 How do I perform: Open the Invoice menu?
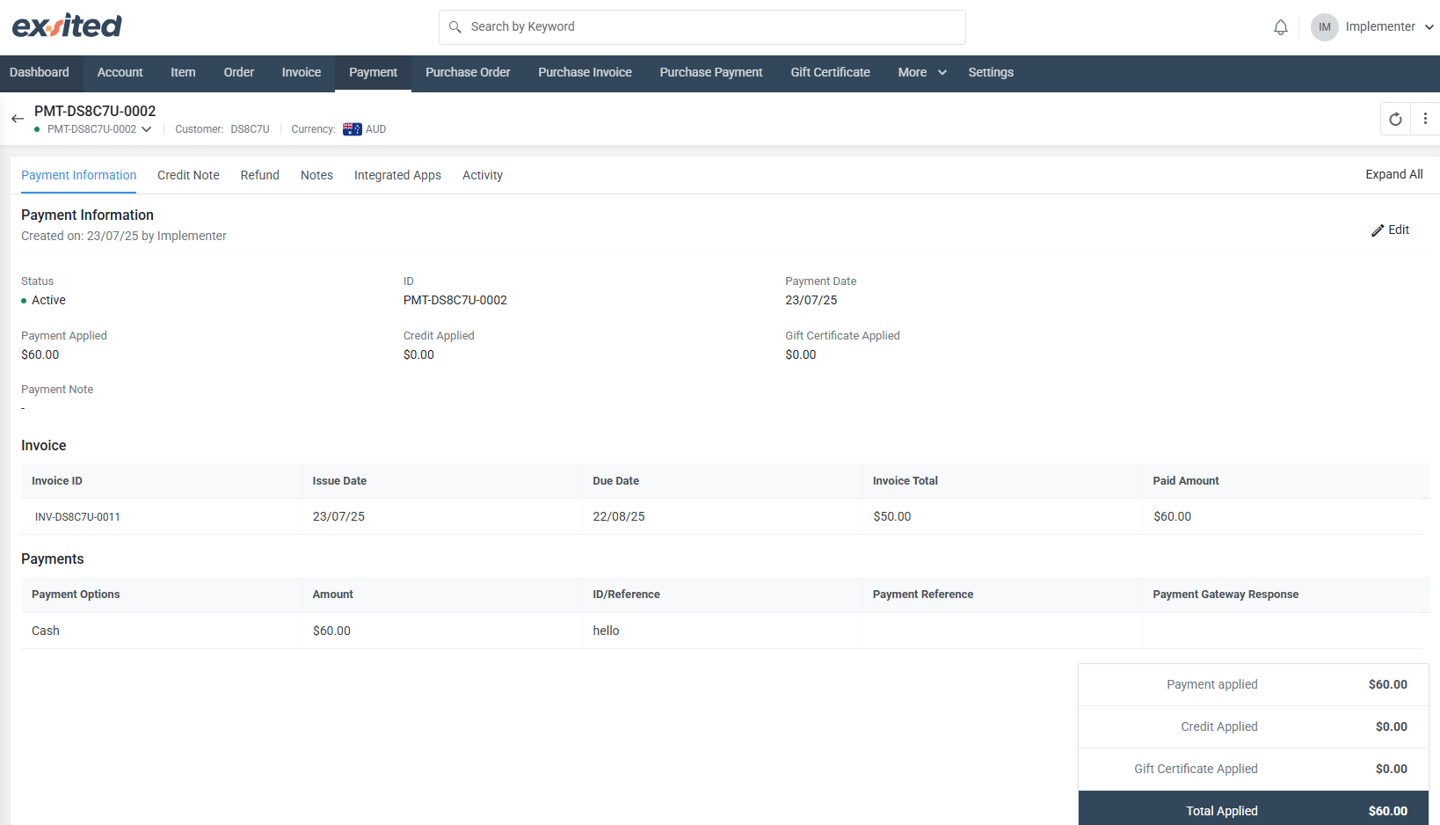coord(301,72)
